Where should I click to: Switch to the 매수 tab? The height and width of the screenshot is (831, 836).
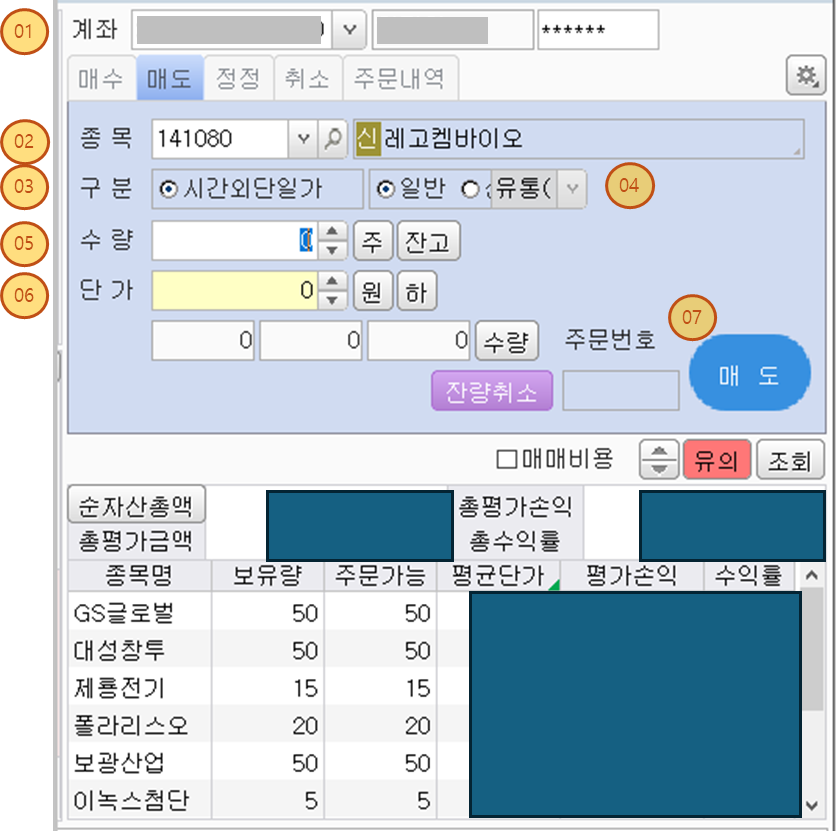point(101,78)
